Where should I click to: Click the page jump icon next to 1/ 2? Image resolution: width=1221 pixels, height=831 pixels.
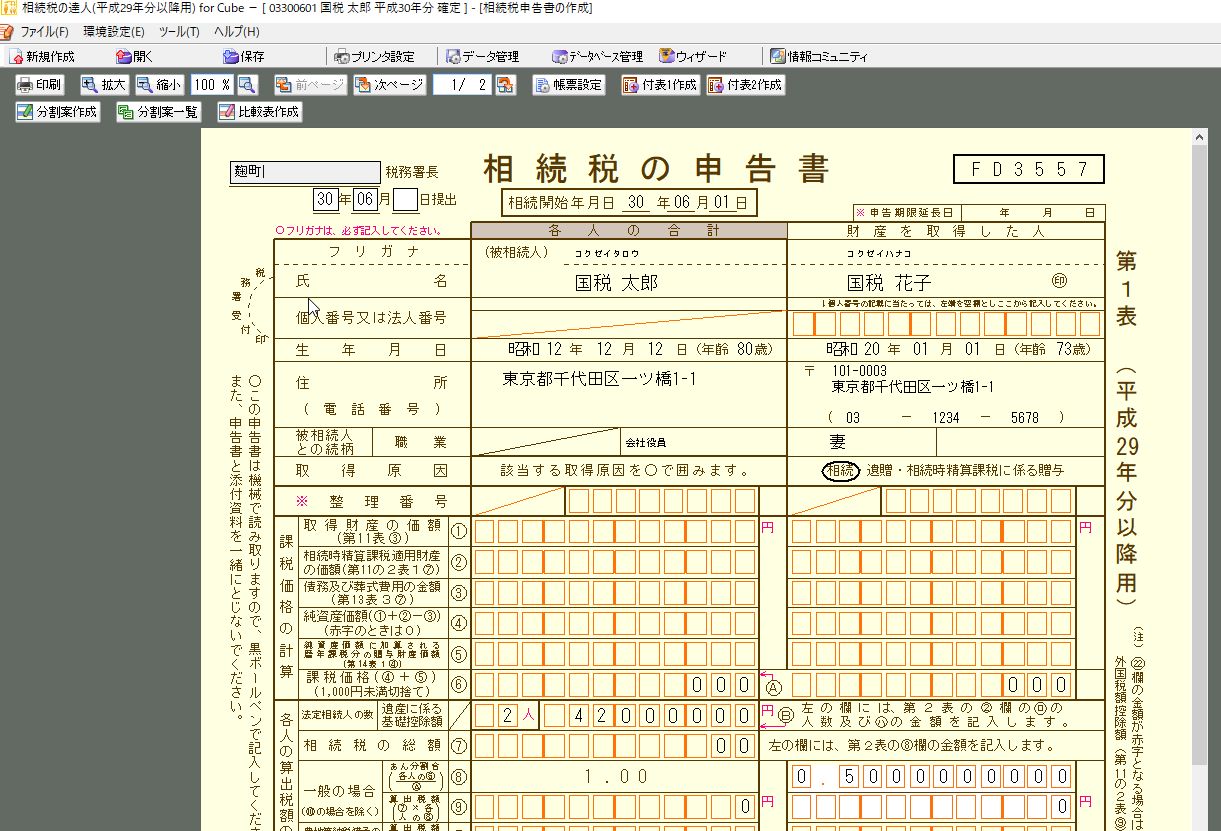coord(505,85)
